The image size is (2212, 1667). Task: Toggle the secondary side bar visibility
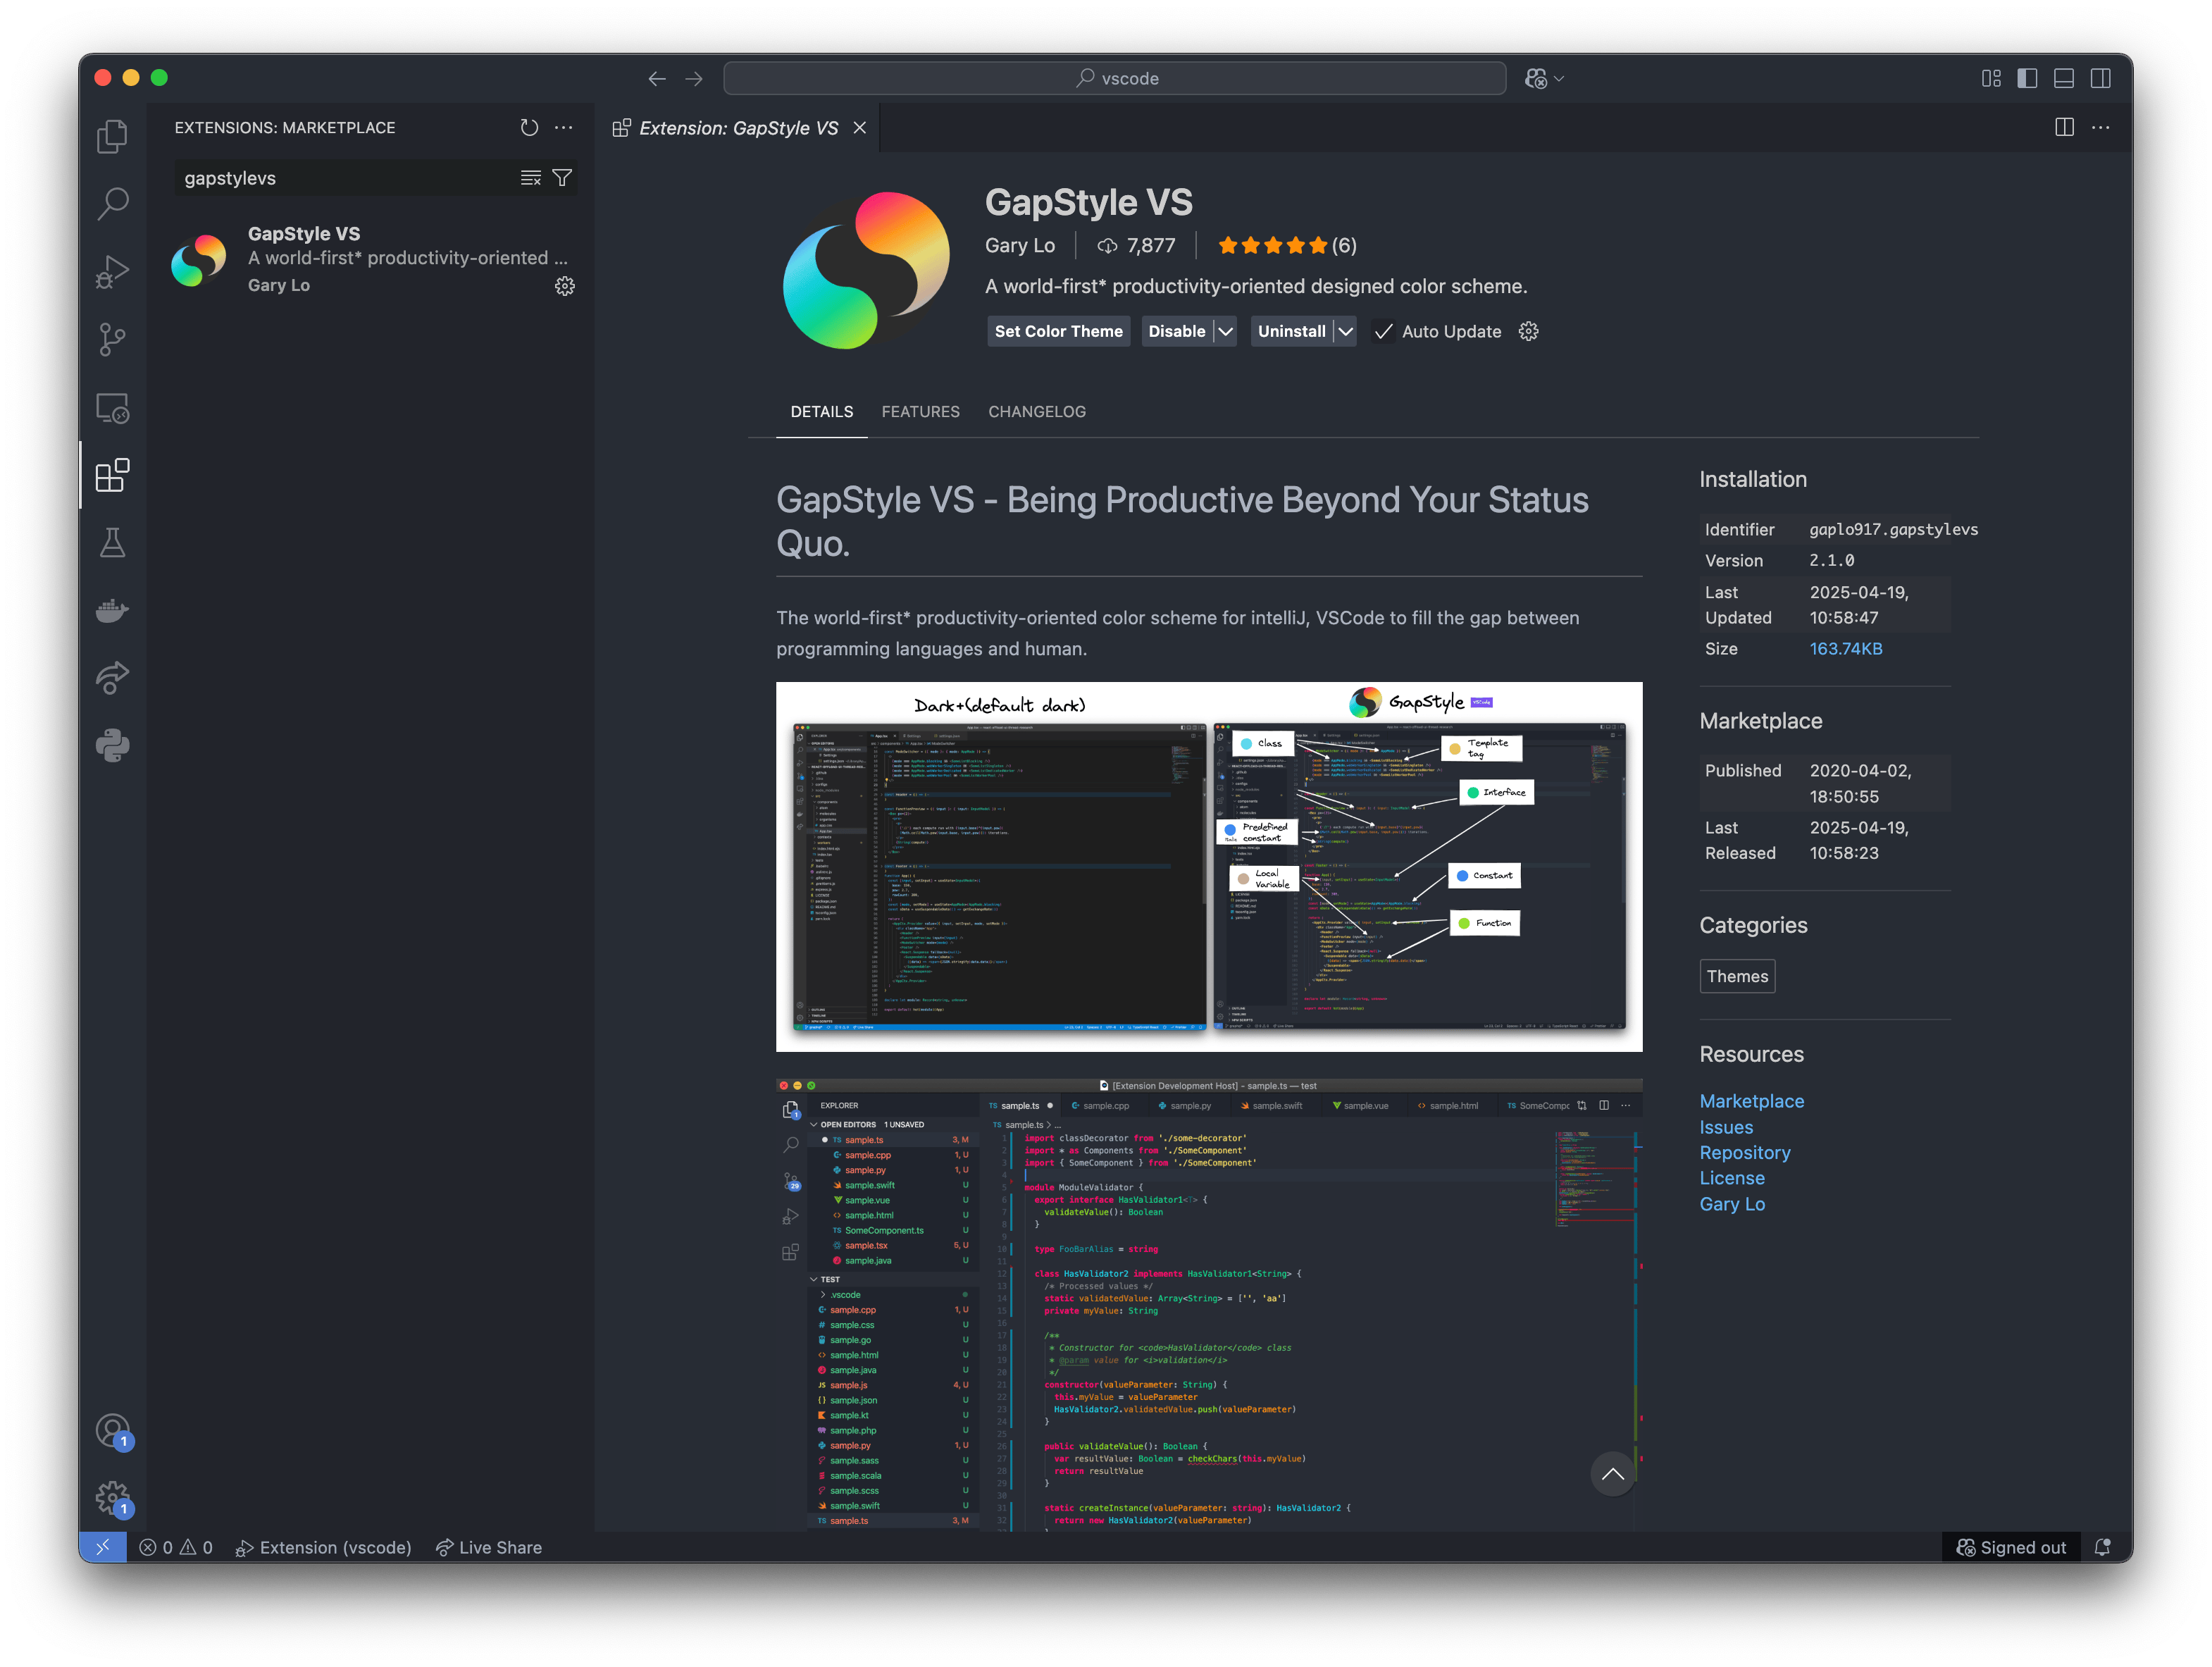[2100, 79]
